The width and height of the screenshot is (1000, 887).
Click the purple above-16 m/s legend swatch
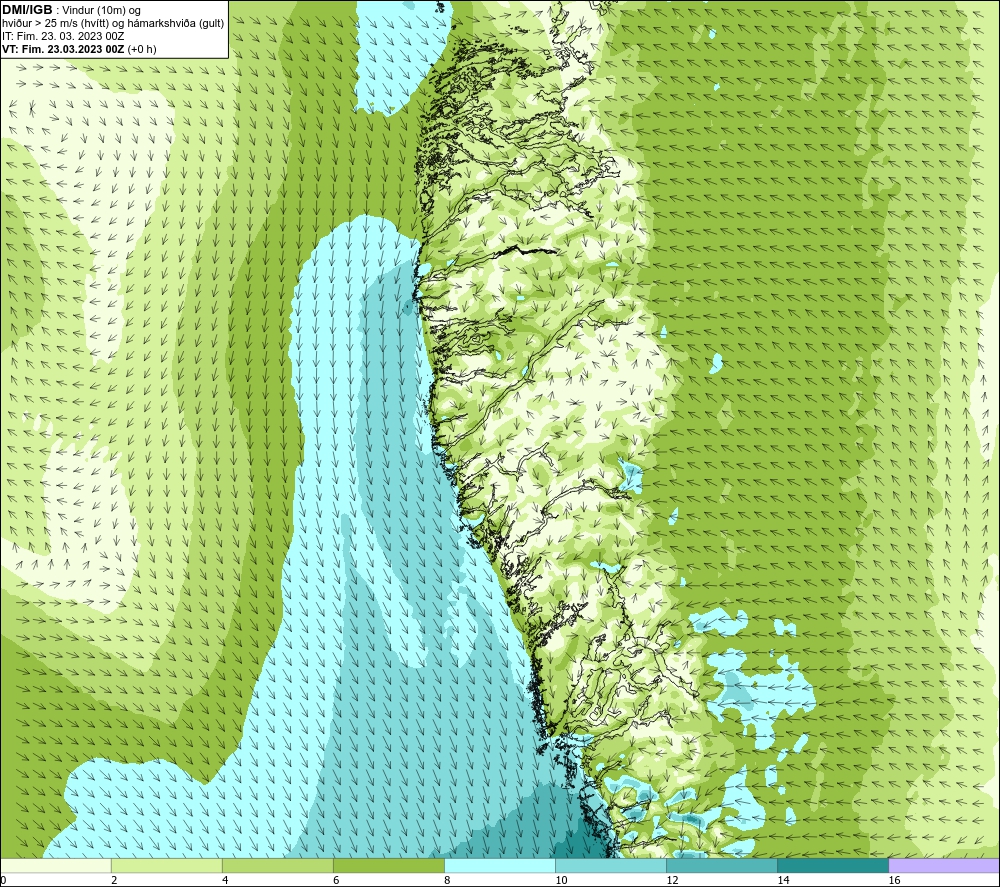(x=944, y=865)
